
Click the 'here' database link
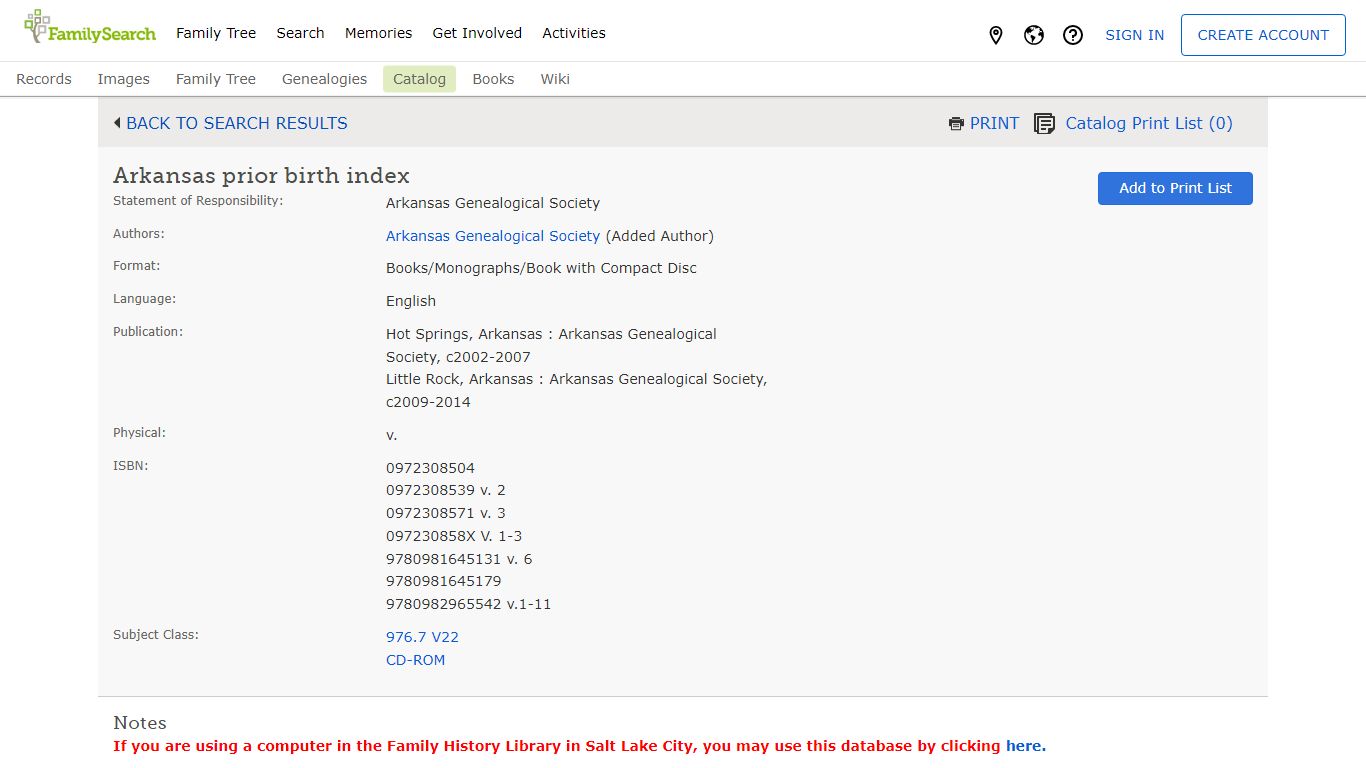[1024, 746]
